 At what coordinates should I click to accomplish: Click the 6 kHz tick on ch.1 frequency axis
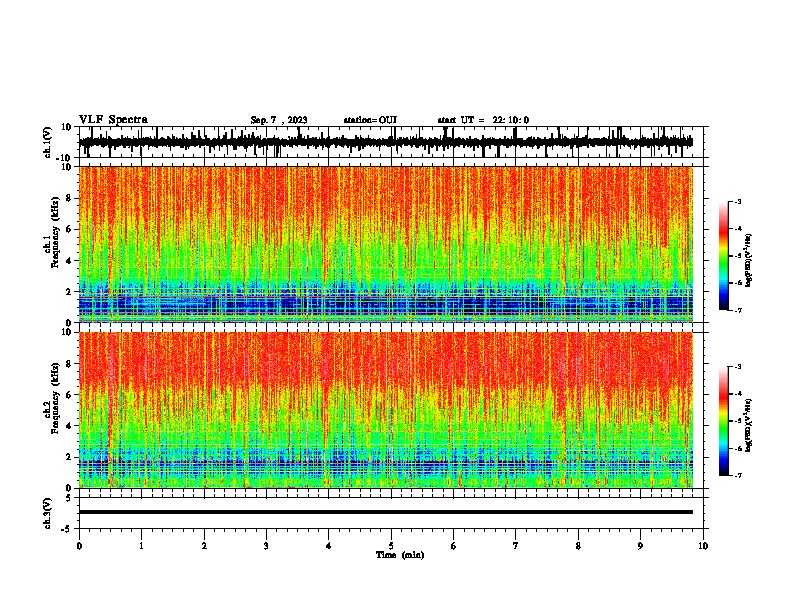click(x=69, y=230)
